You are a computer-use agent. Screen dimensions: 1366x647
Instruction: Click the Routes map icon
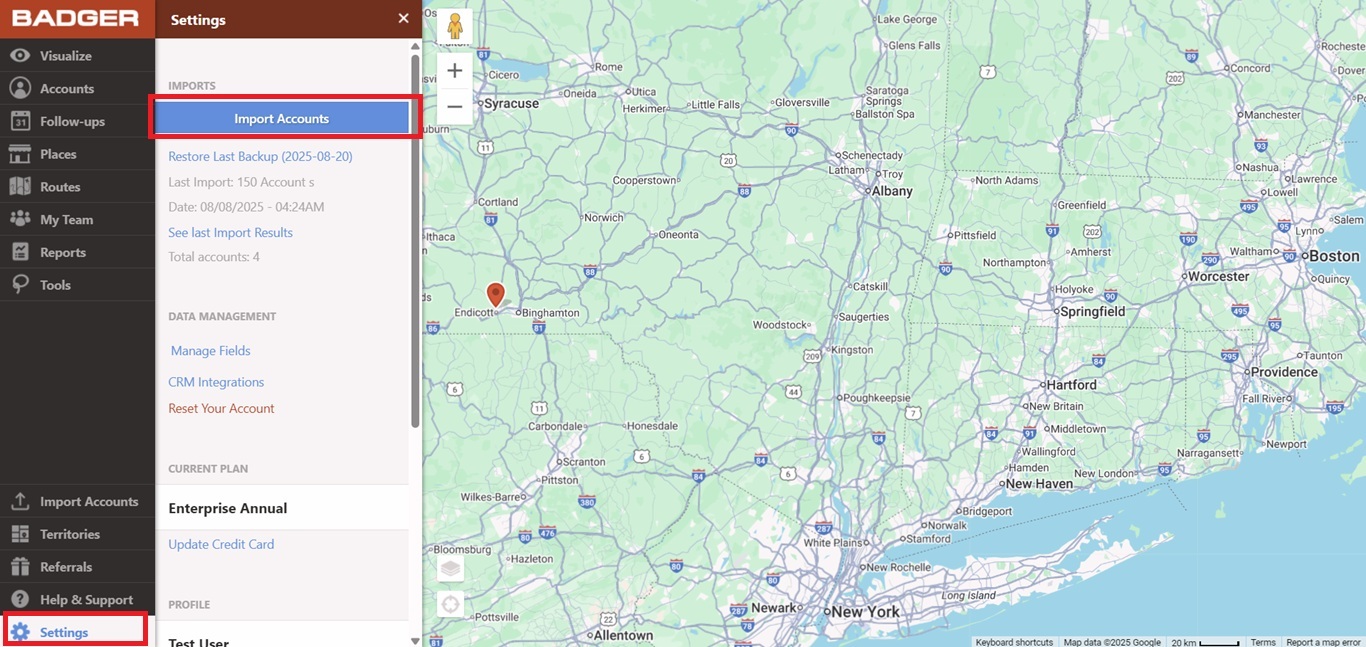pos(20,187)
